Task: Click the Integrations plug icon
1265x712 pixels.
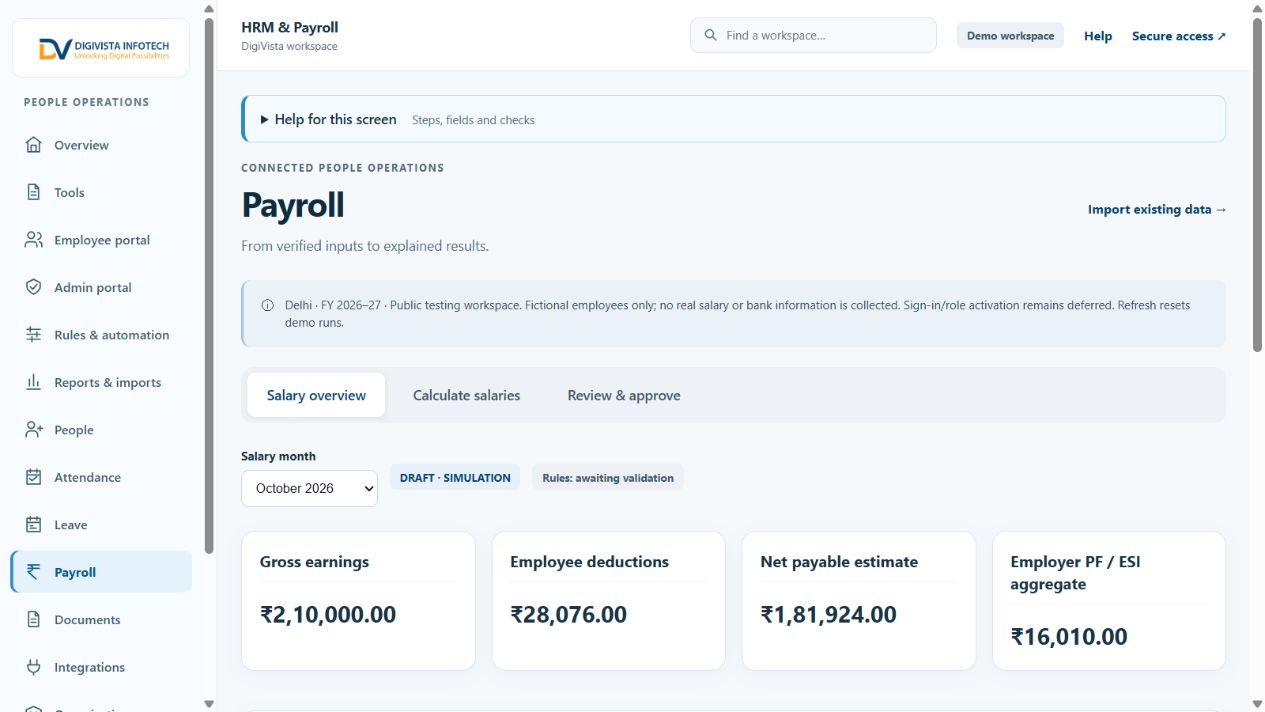Action: tap(34, 667)
